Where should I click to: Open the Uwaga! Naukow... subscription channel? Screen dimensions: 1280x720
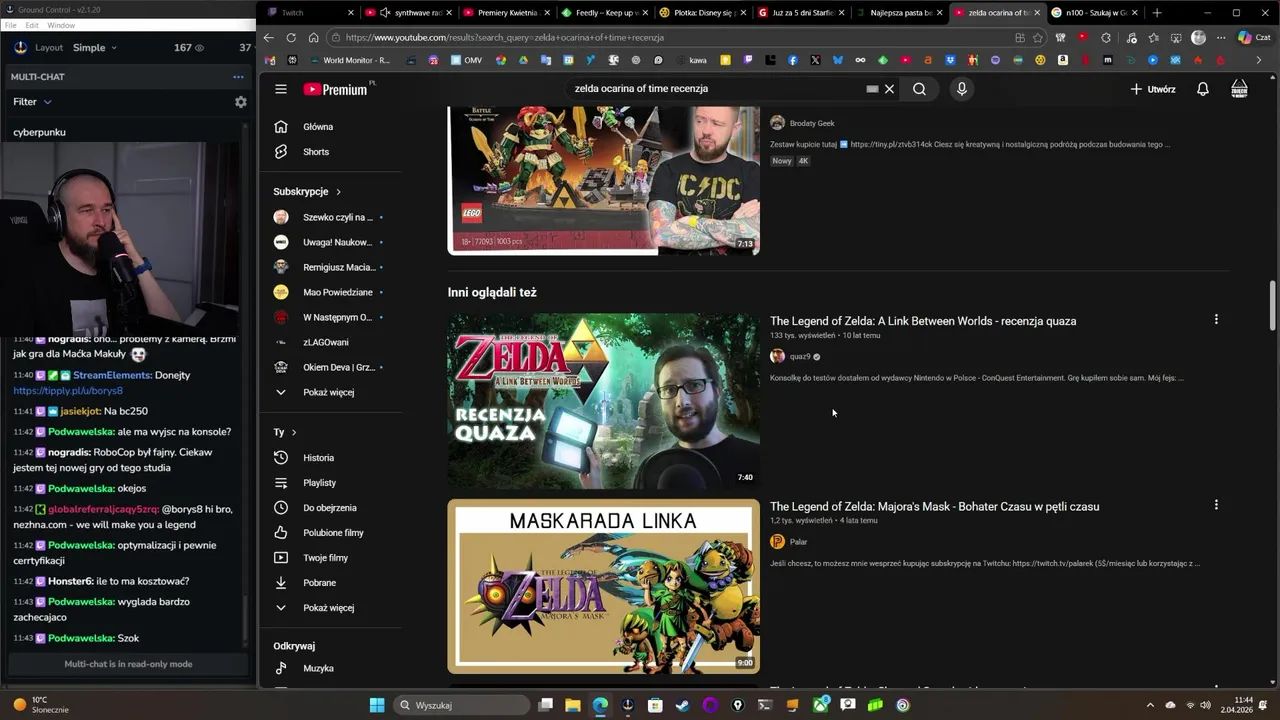coord(330,242)
